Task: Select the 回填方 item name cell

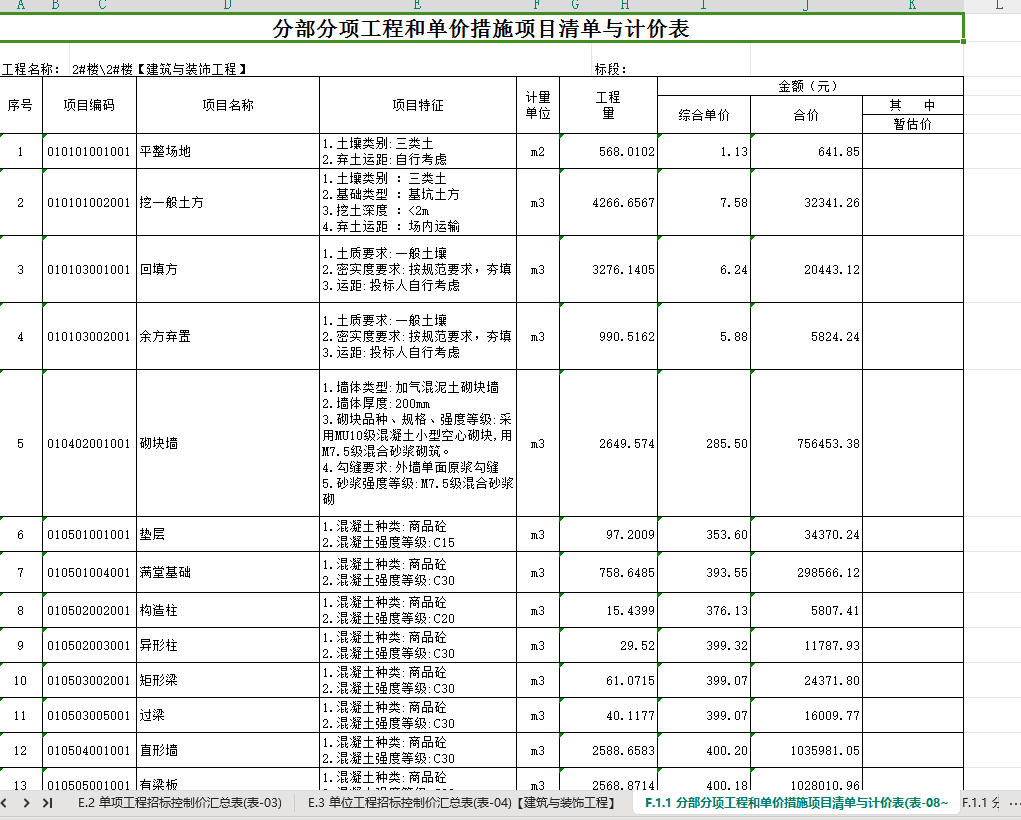Action: click(227, 269)
